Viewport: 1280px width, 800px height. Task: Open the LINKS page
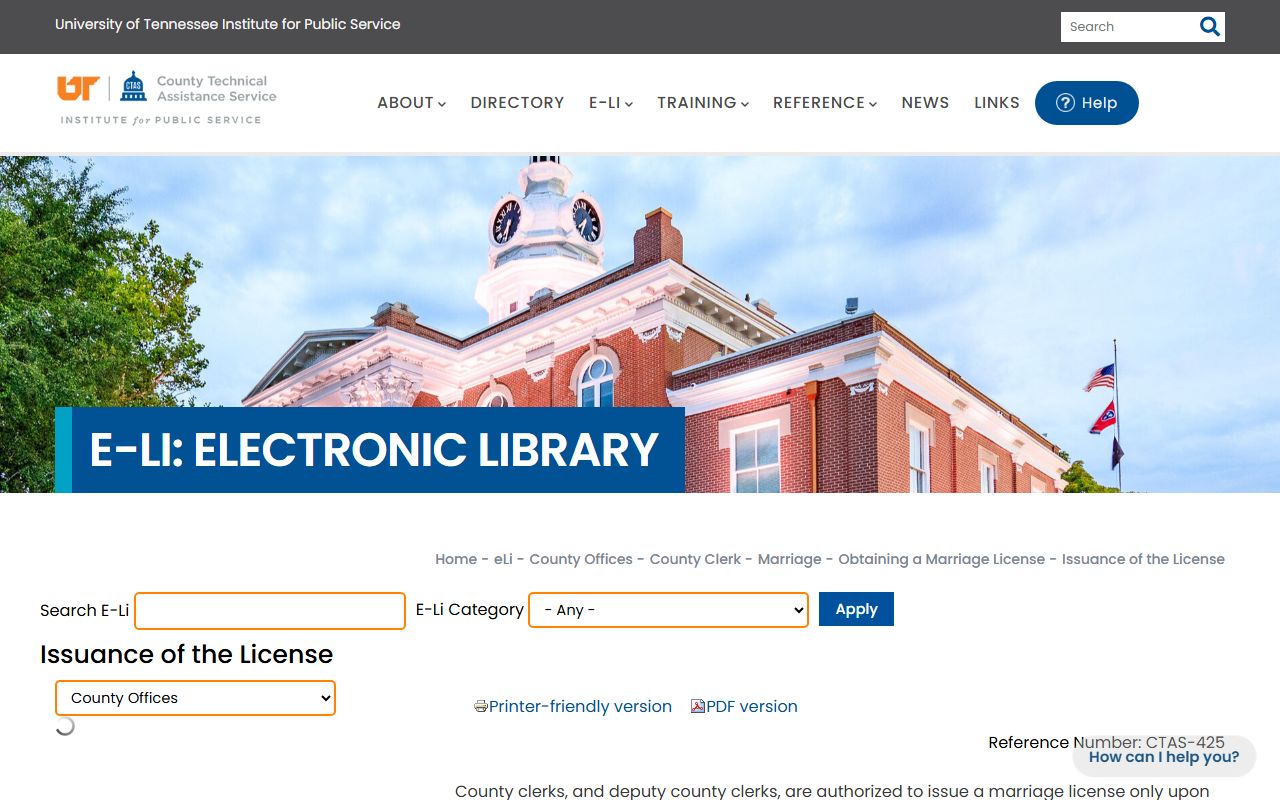pyautogui.click(x=997, y=103)
